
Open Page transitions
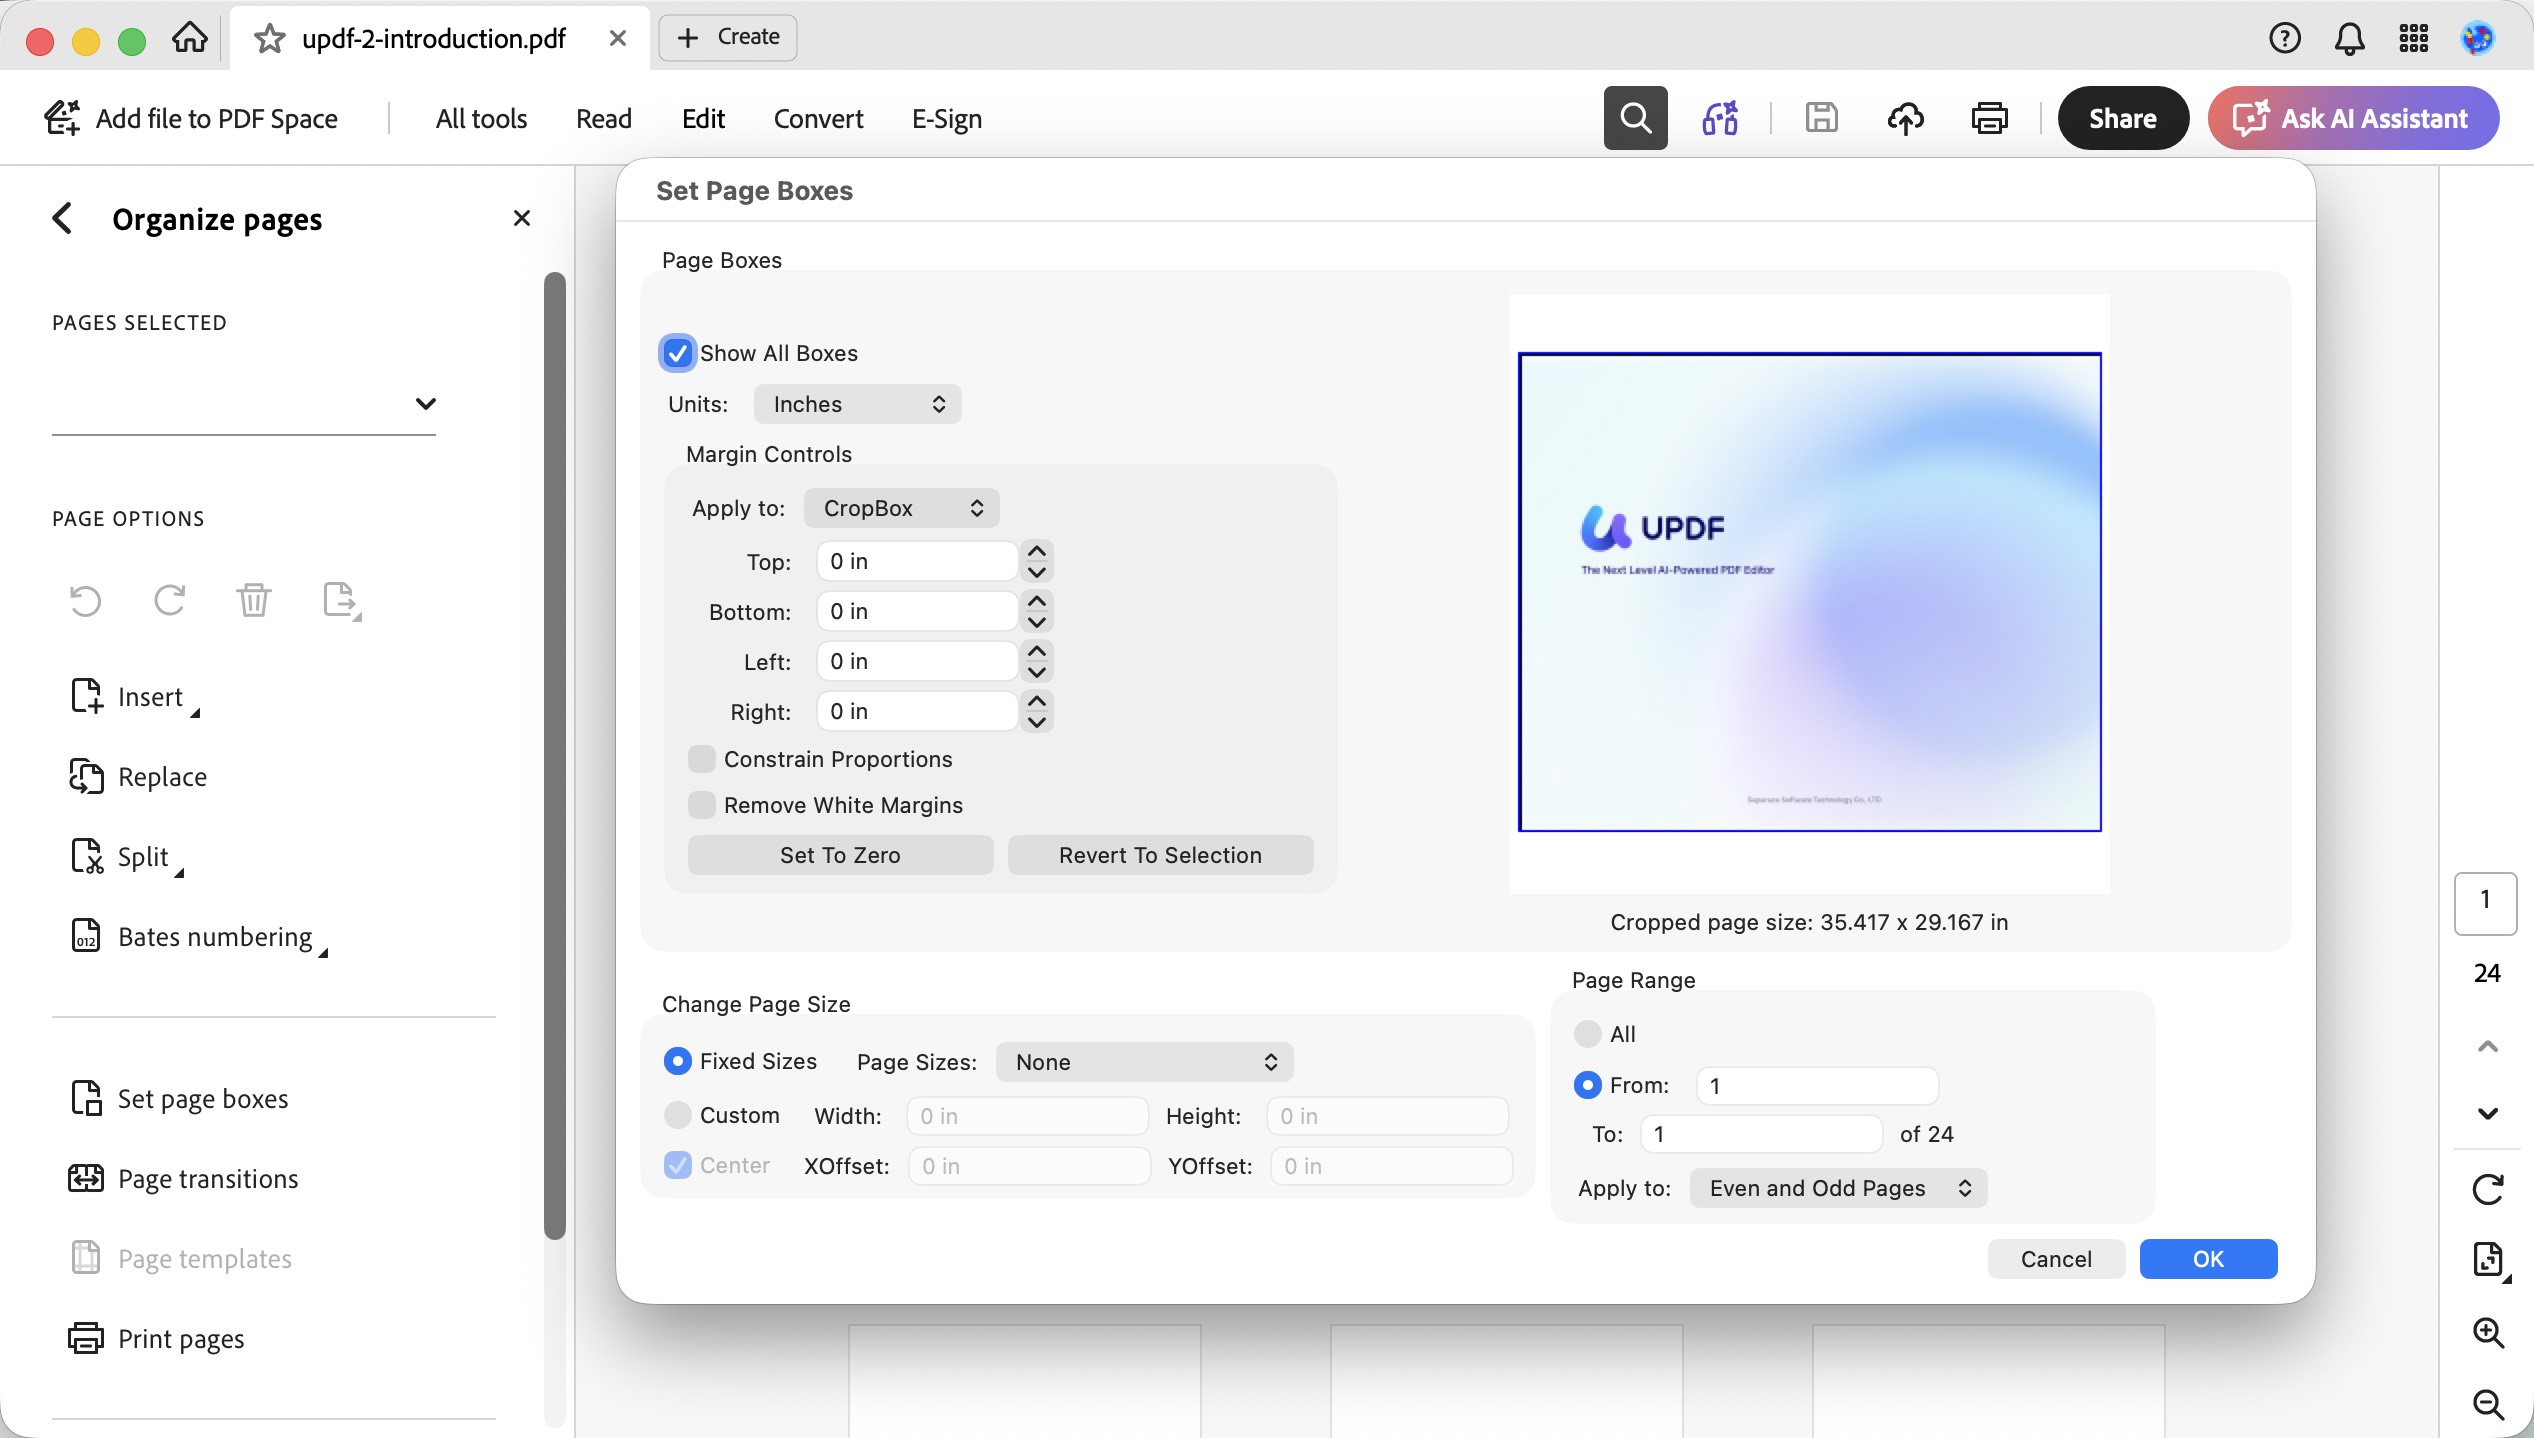pyautogui.click(x=183, y=1178)
